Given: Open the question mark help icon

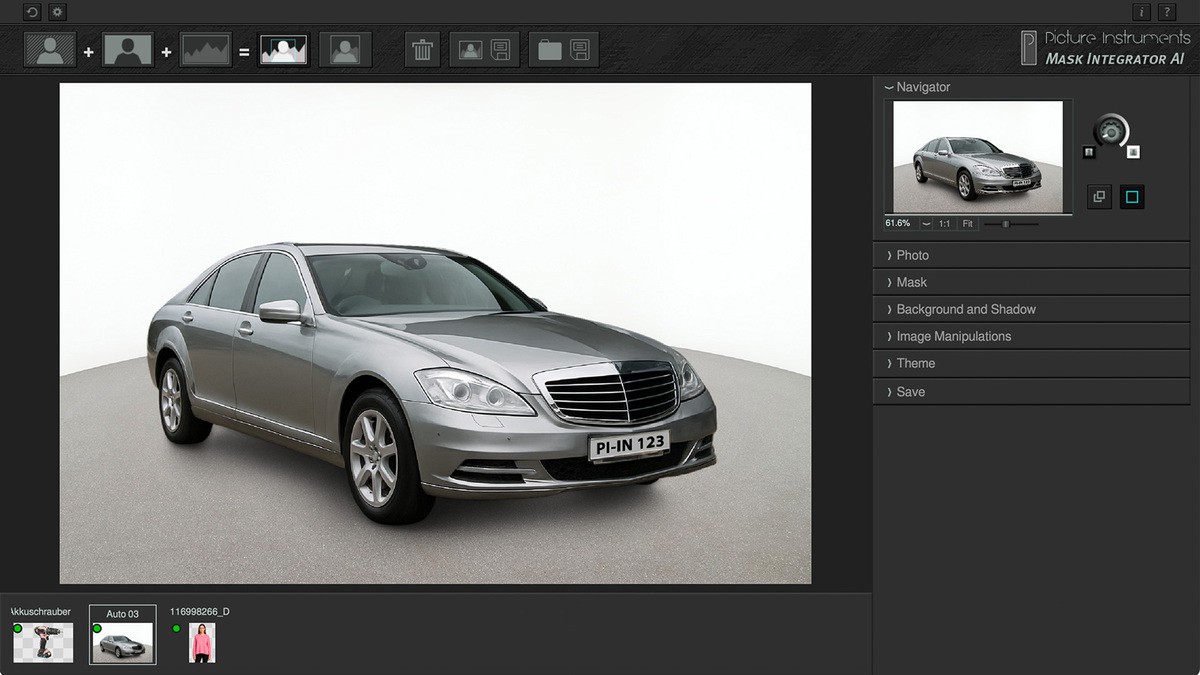Looking at the screenshot, I should pyautogui.click(x=1166, y=12).
